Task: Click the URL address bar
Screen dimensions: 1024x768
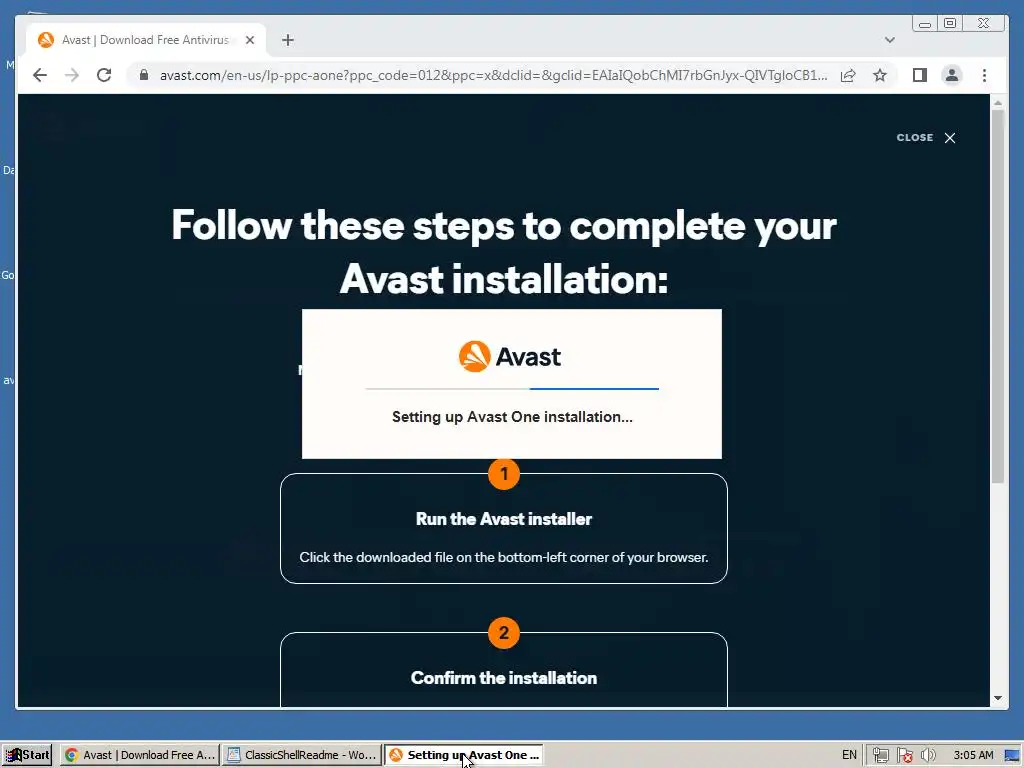Action: coord(493,75)
